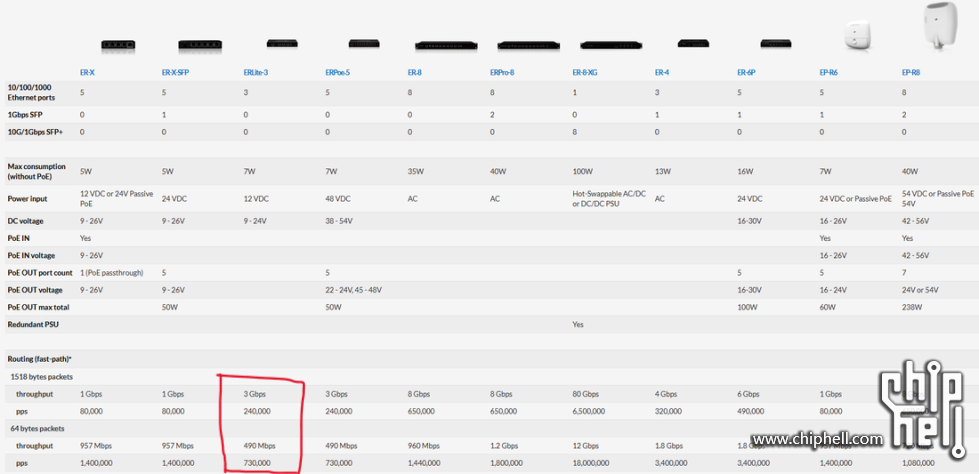Click the '16W' max consumption cell

point(744,171)
